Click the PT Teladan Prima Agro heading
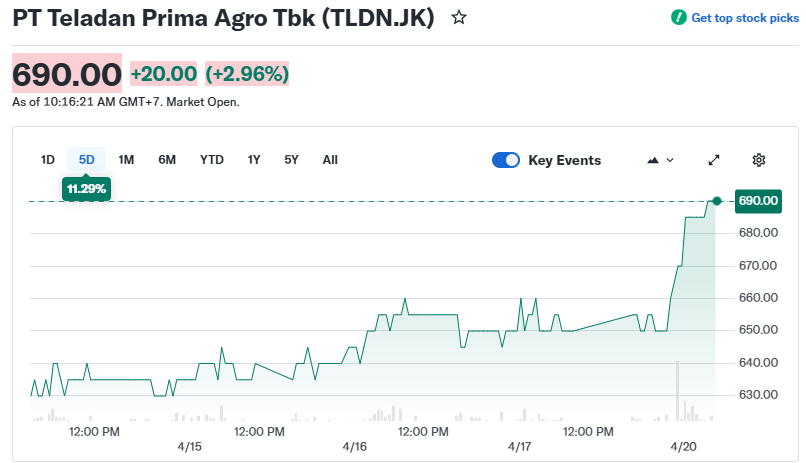The height and width of the screenshot is (463, 806). 223,18
